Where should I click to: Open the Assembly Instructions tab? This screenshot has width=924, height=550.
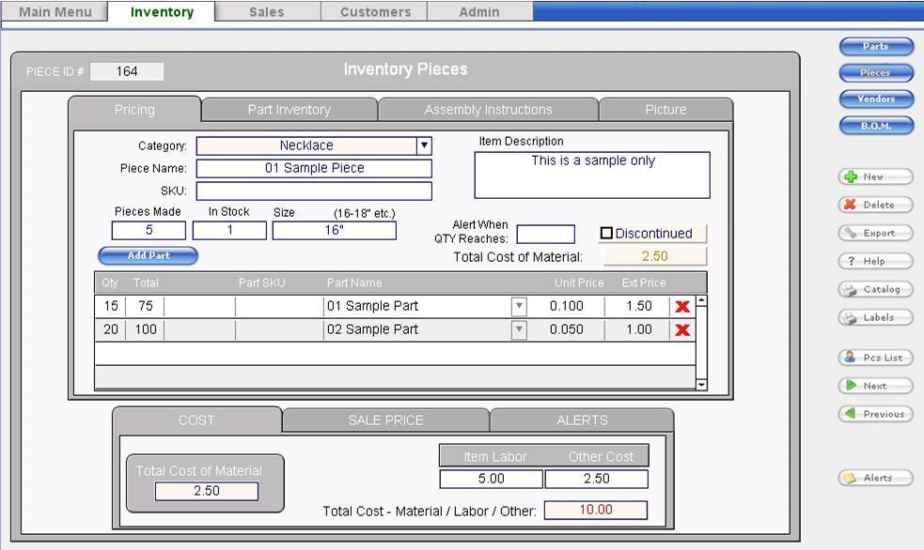[488, 109]
